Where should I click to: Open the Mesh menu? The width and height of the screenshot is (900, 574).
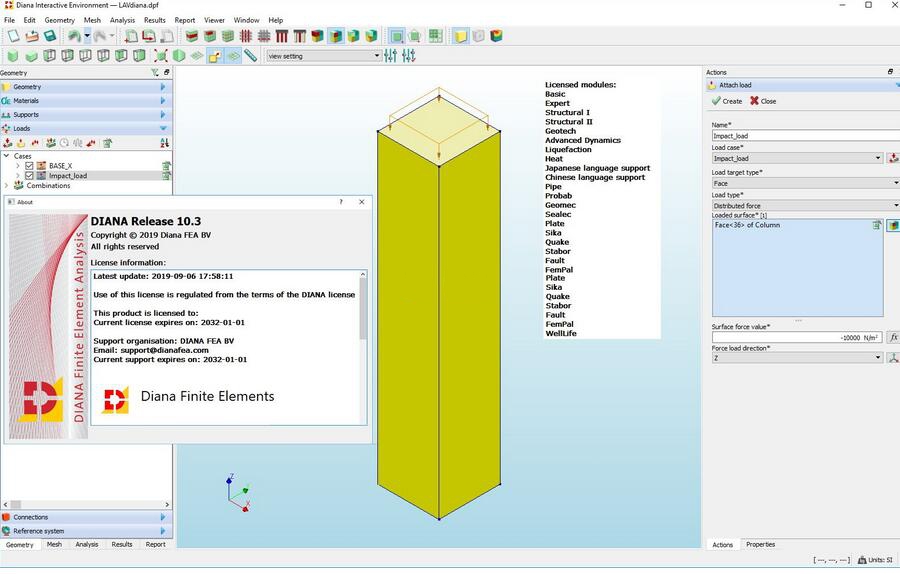92,20
